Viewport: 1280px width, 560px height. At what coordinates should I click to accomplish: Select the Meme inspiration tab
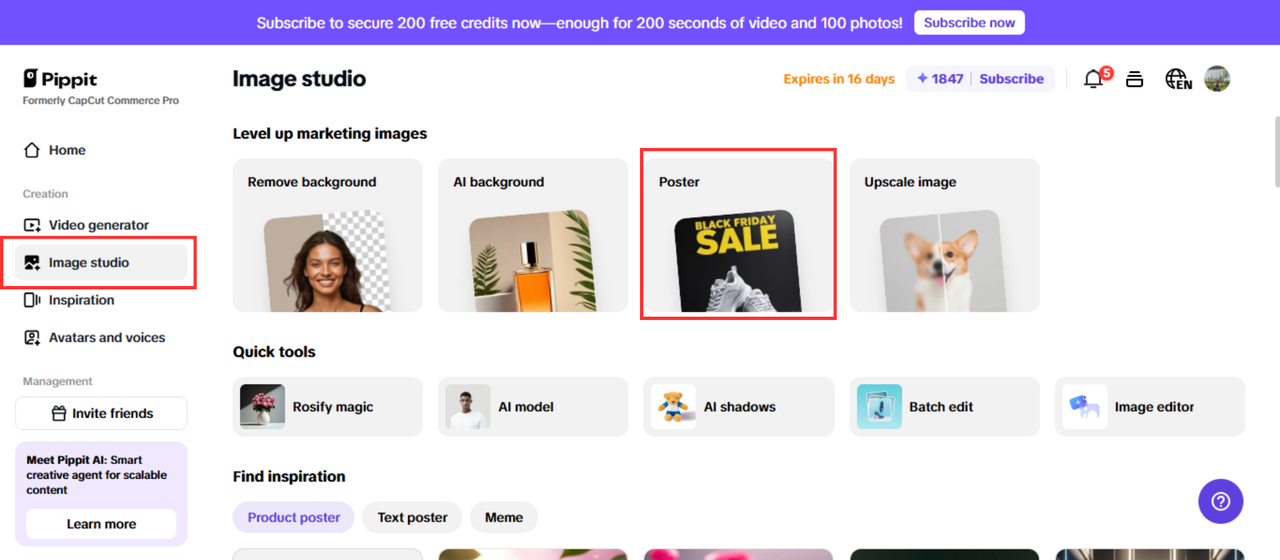point(504,517)
